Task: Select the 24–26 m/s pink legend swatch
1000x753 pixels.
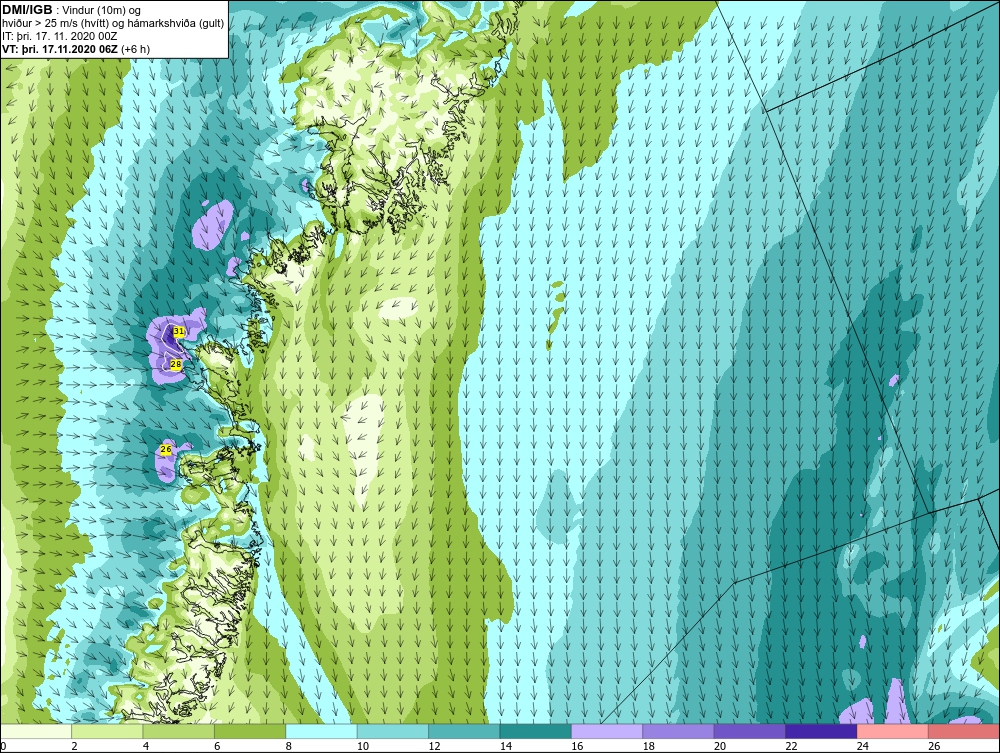Action: 893,731
